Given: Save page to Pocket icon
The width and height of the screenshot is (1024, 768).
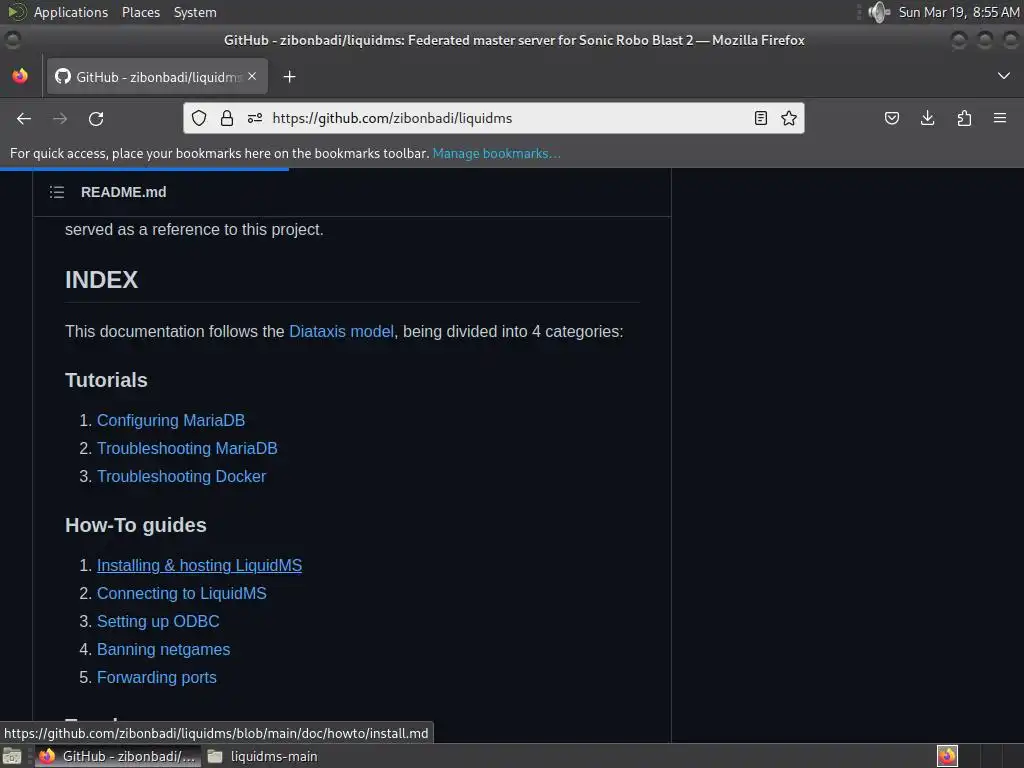Looking at the screenshot, I should point(891,118).
